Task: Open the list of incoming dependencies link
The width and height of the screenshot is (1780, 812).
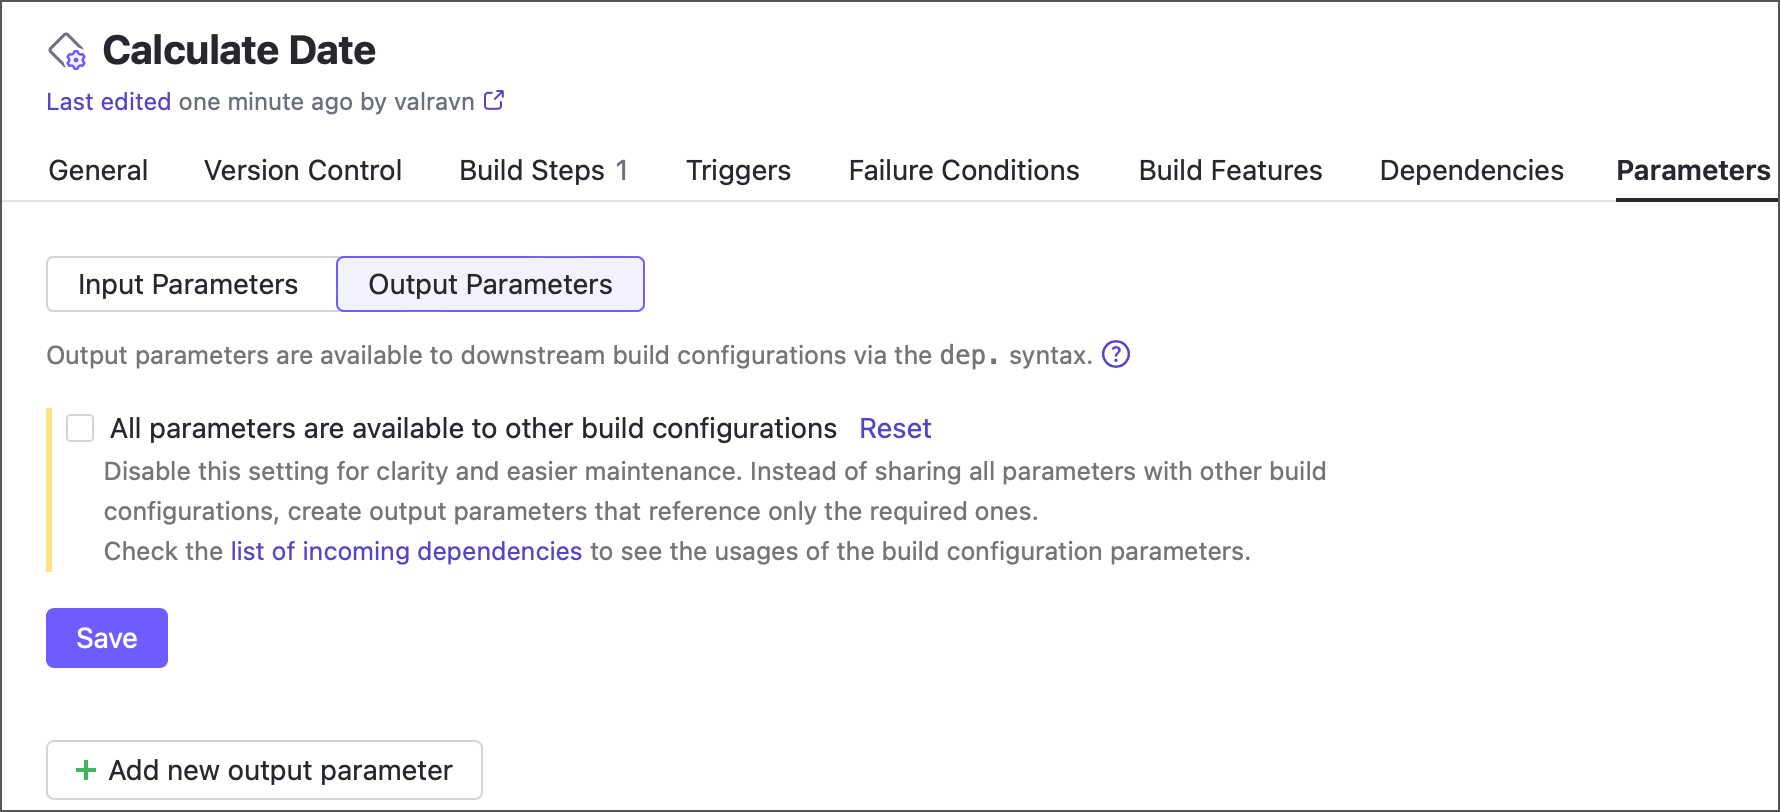Action: 406,552
